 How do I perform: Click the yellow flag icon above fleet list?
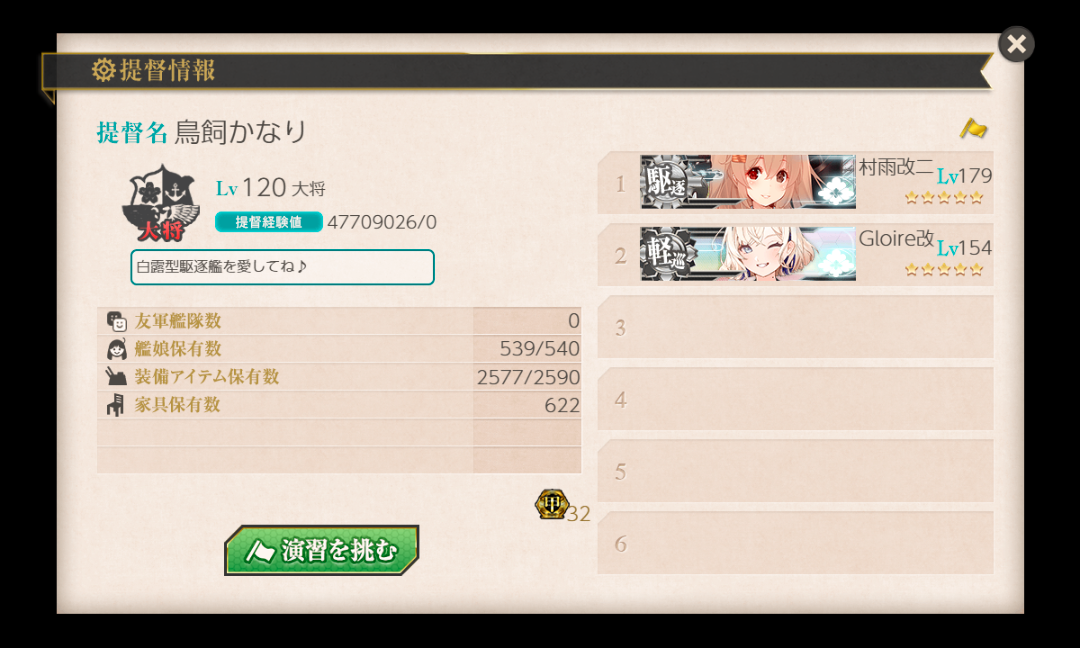[x=973, y=128]
